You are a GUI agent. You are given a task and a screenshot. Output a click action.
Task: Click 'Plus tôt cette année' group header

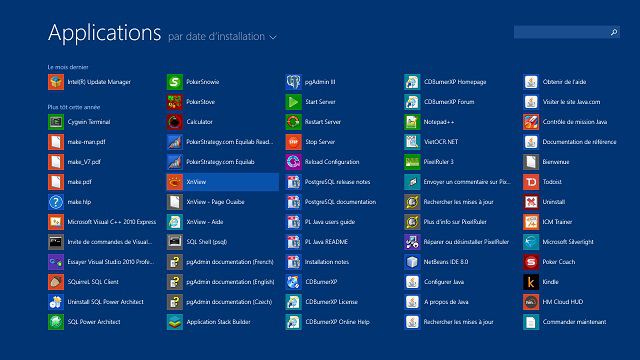pyautogui.click(x=73, y=107)
